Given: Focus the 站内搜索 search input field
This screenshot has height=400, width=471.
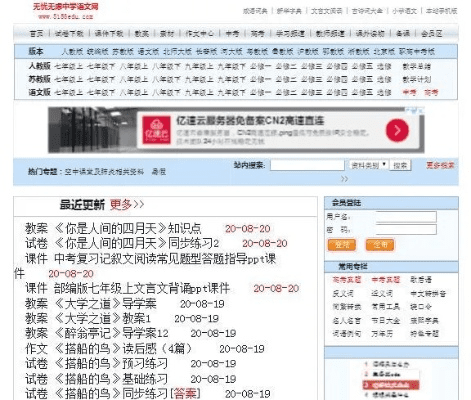Looking at the screenshot, I should click(x=307, y=165).
